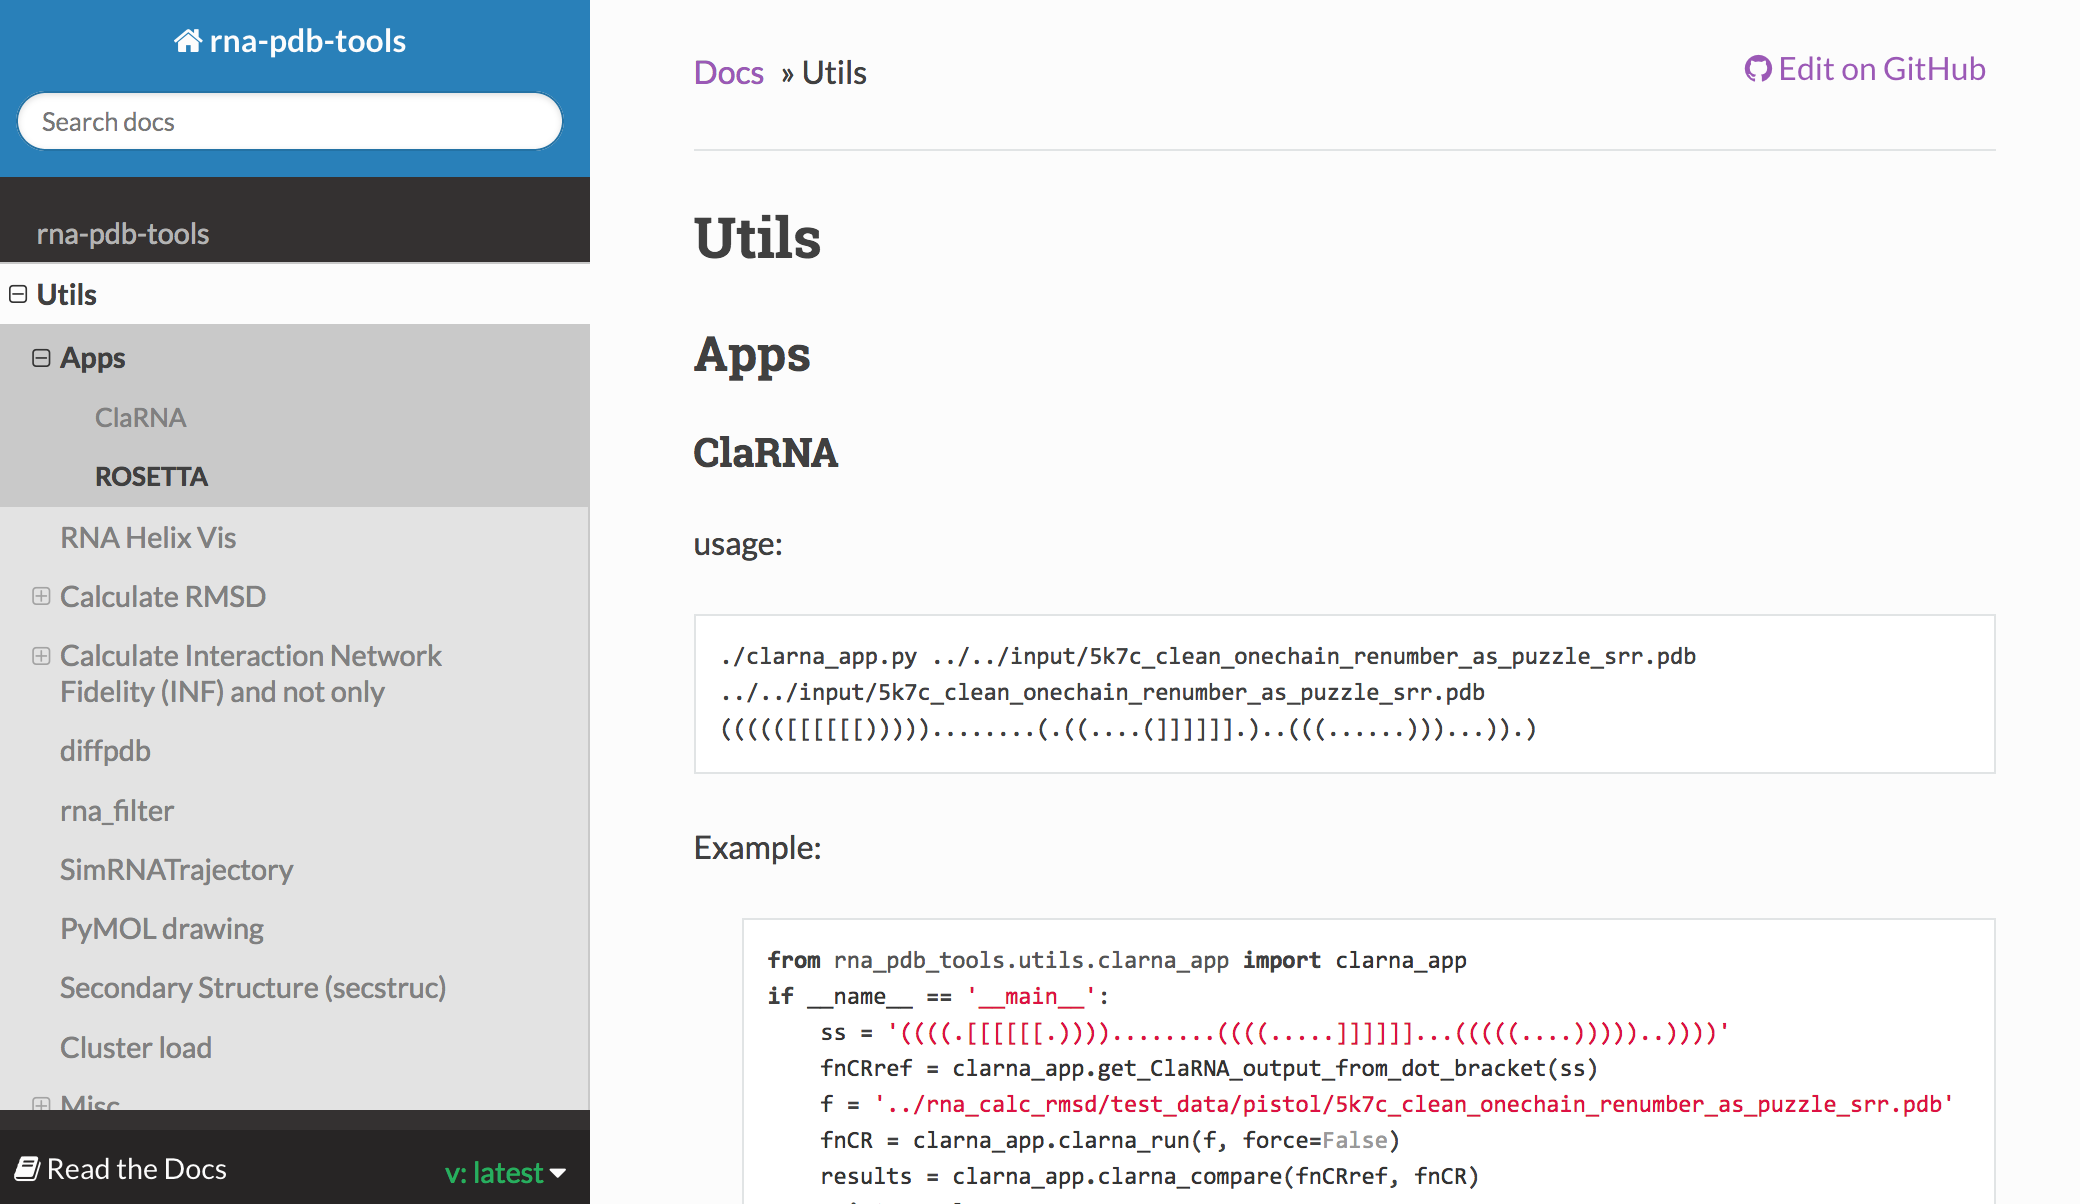Open the Docs breadcrumb link

pos(729,71)
